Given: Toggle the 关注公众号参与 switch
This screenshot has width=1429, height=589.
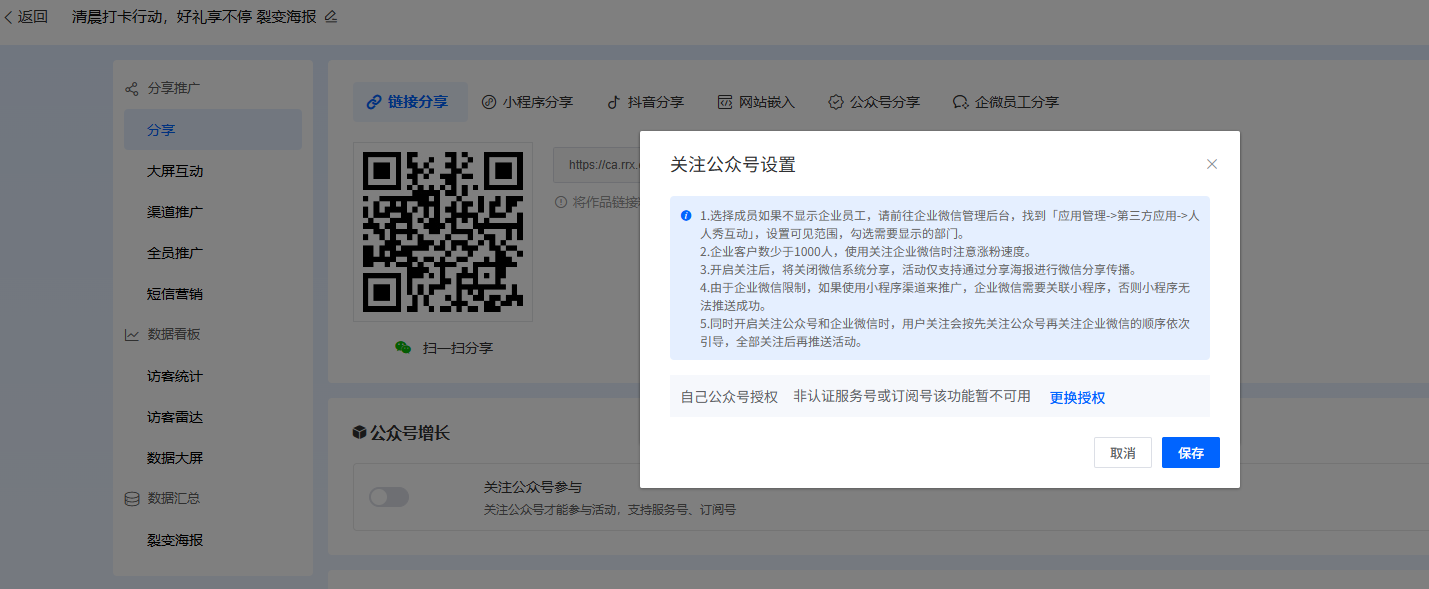Looking at the screenshot, I should click(389, 497).
